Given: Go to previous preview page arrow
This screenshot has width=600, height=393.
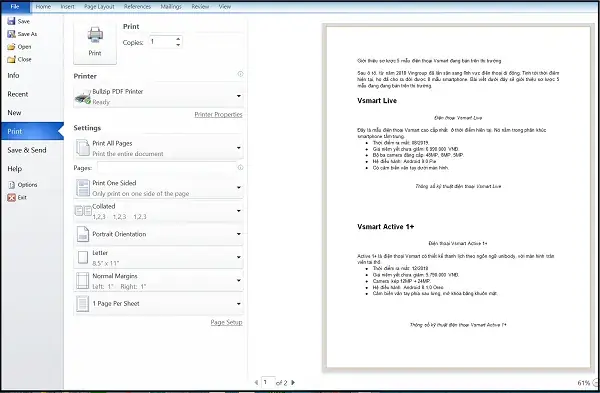Looking at the screenshot, I should coord(256,382).
